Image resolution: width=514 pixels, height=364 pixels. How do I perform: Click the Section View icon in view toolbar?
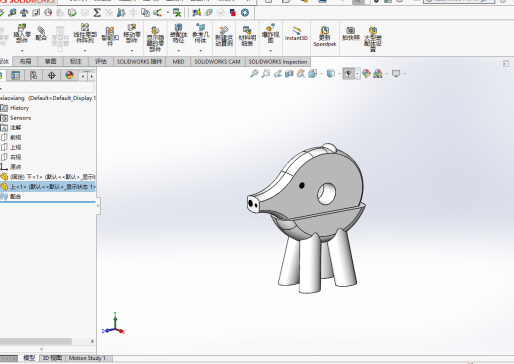(289, 74)
